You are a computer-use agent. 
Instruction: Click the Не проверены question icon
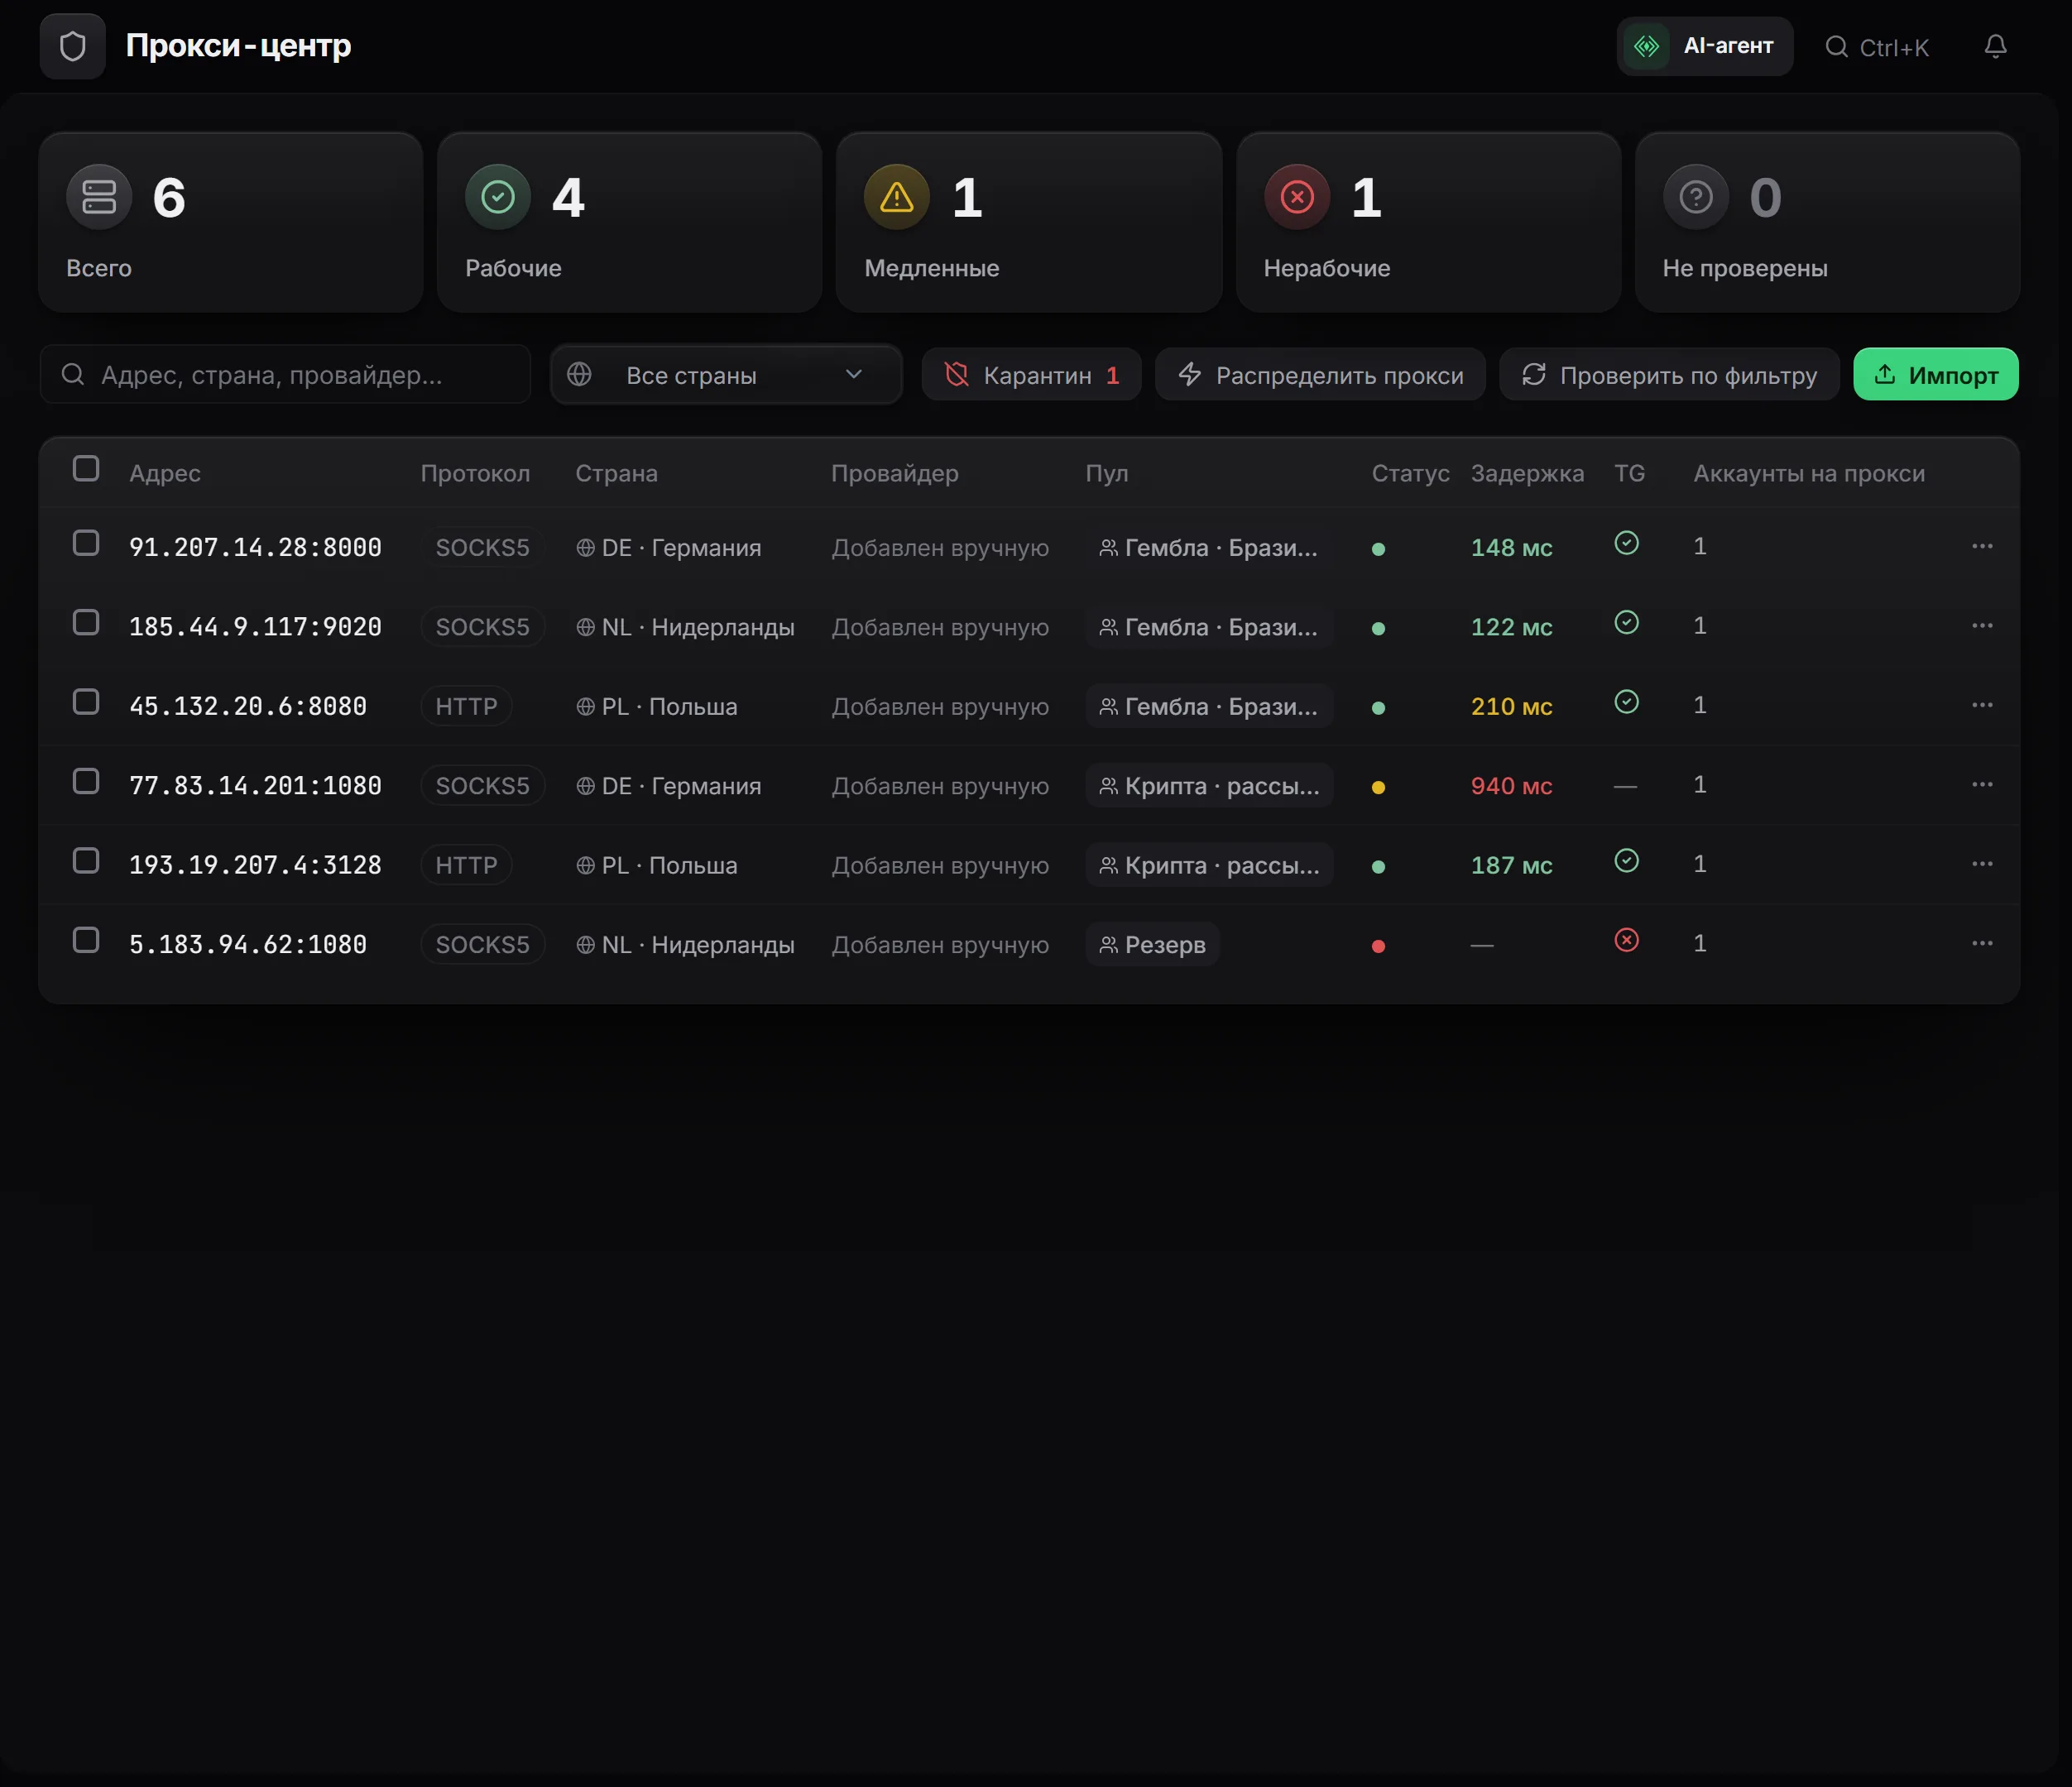point(1696,197)
